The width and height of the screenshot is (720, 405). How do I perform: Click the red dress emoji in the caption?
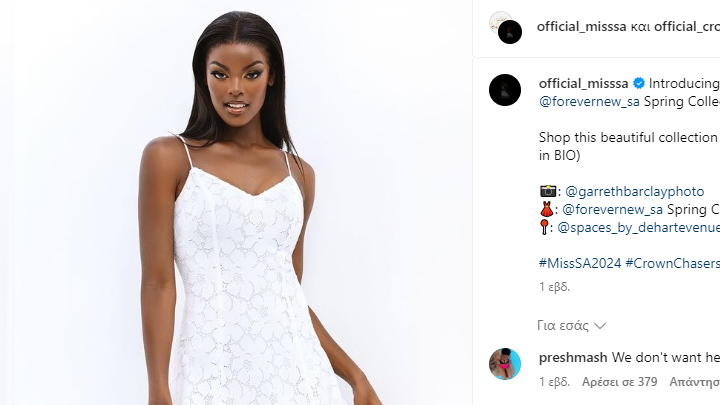pos(546,209)
